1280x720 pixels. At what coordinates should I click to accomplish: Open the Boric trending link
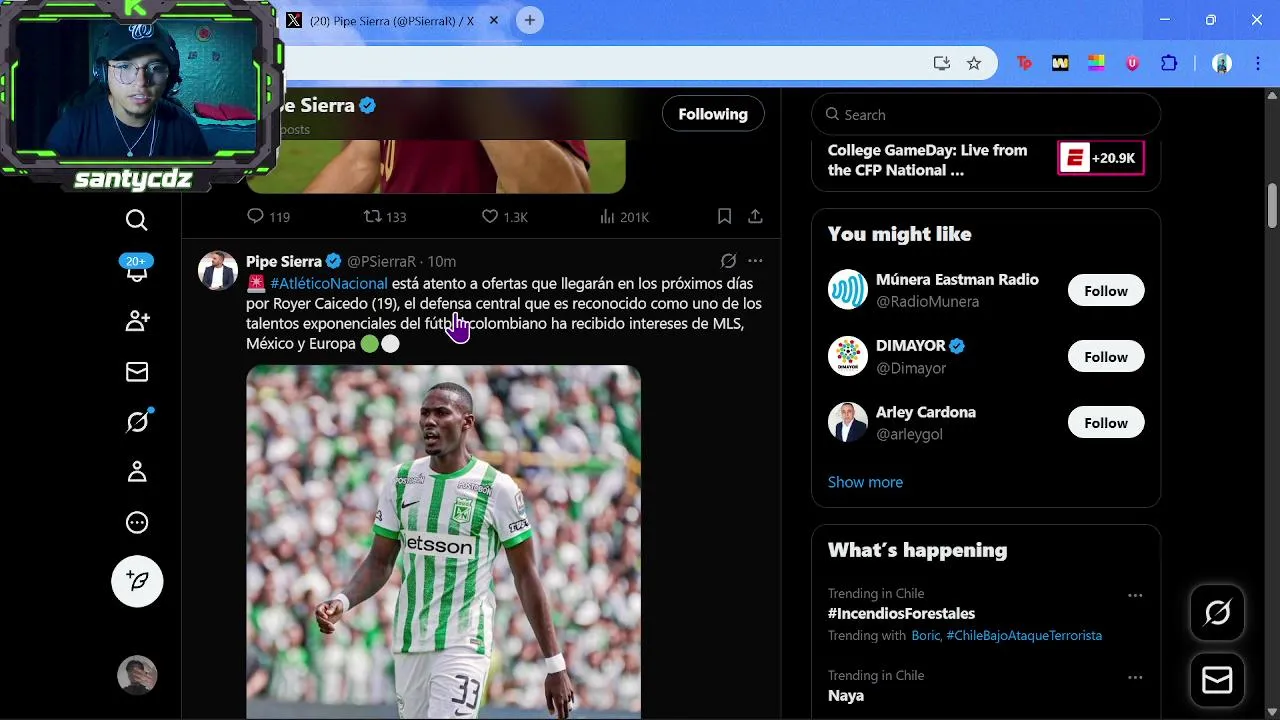925,635
